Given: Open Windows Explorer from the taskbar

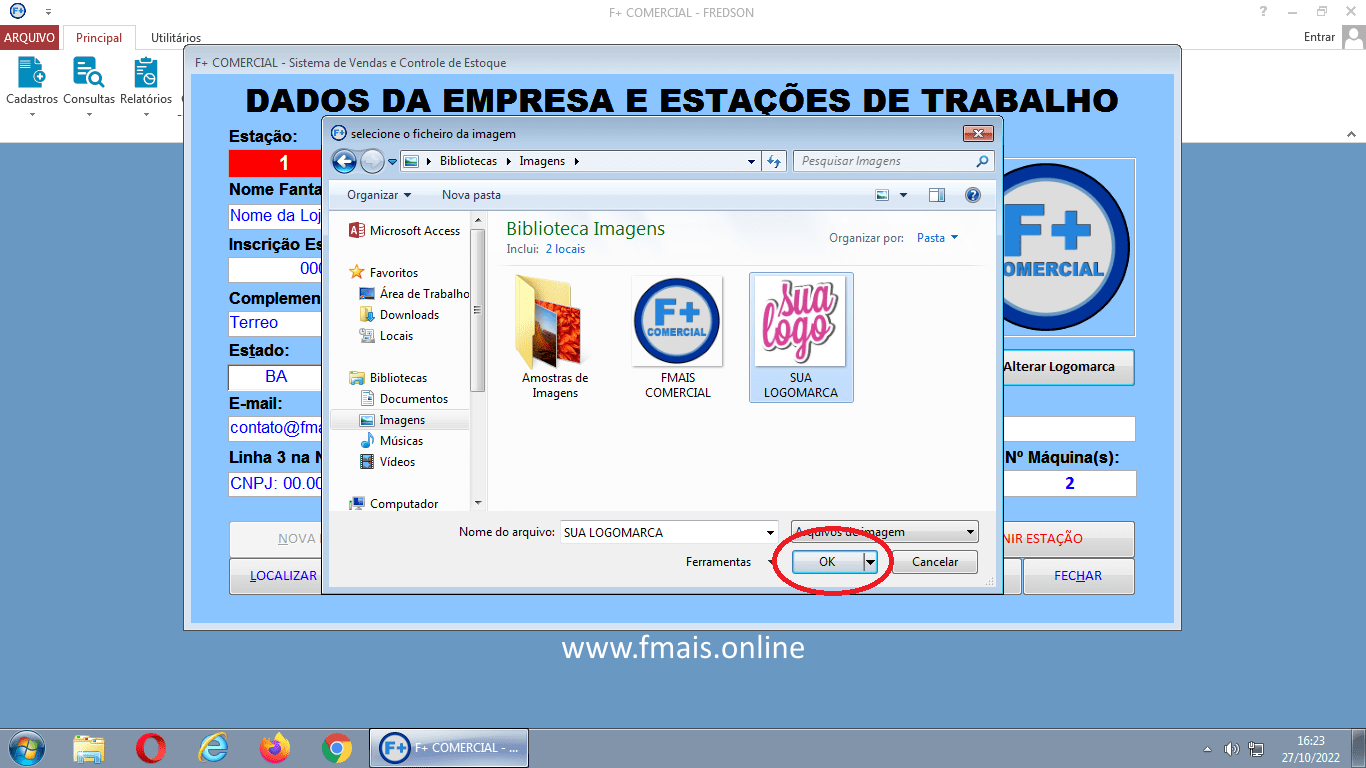Looking at the screenshot, I should click(x=89, y=748).
